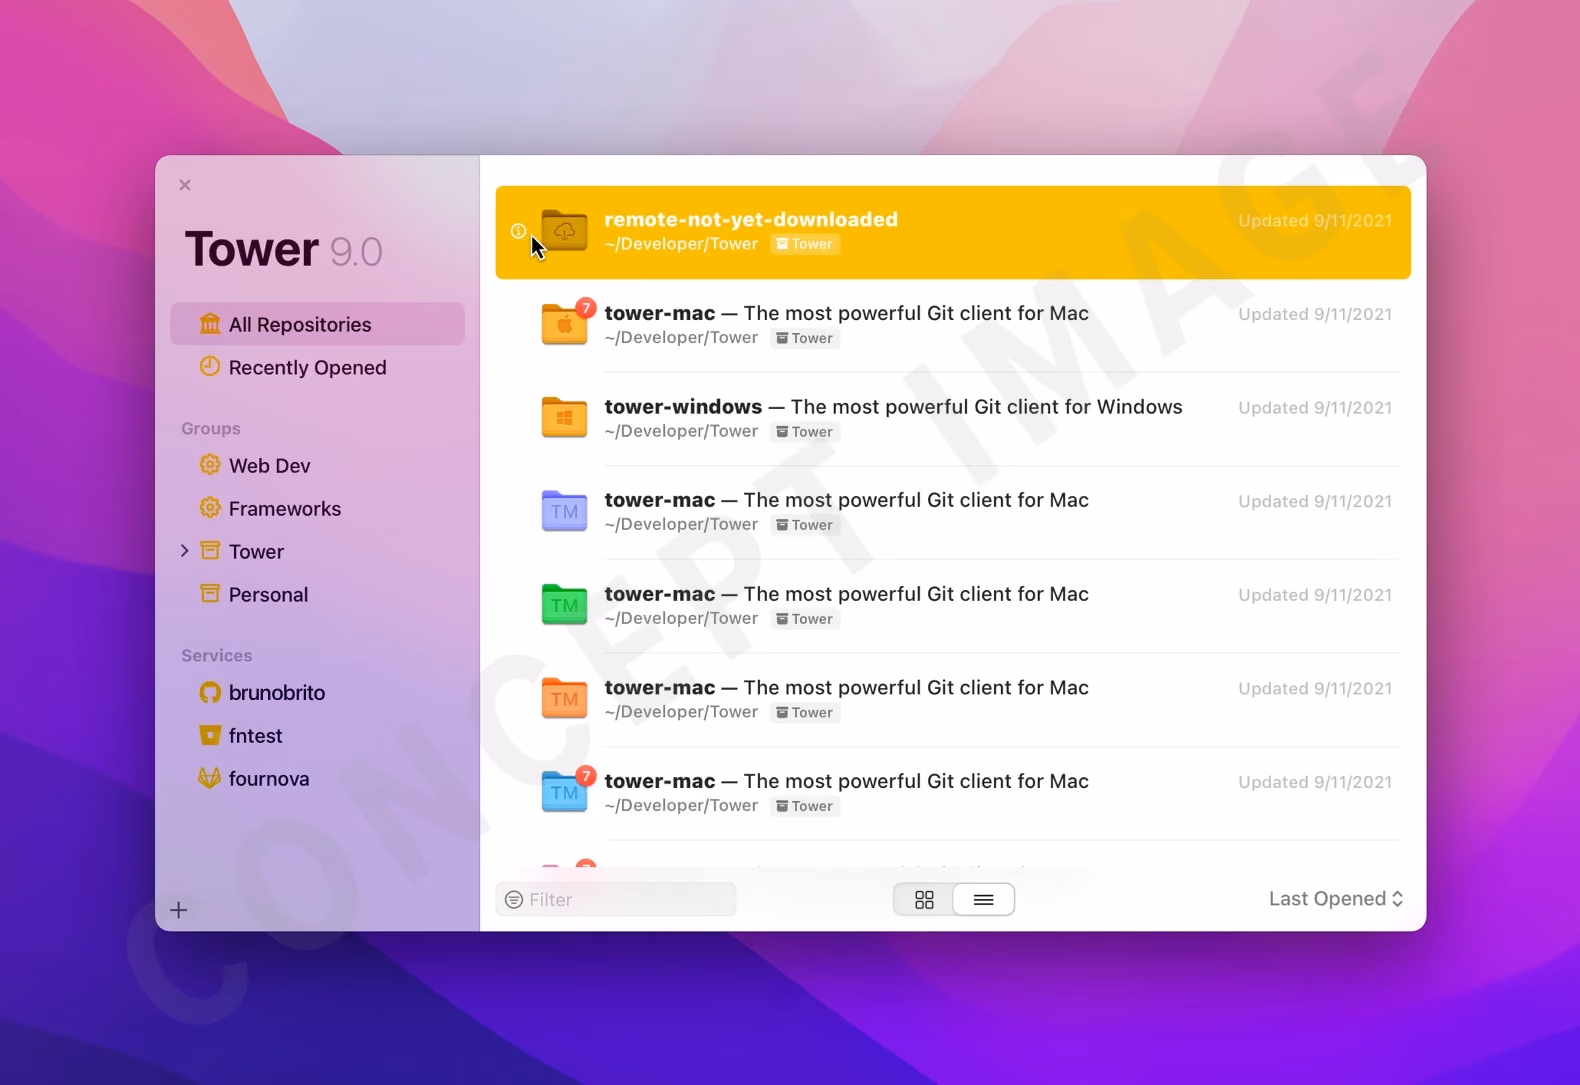Click the green TM folder icon

564,605
